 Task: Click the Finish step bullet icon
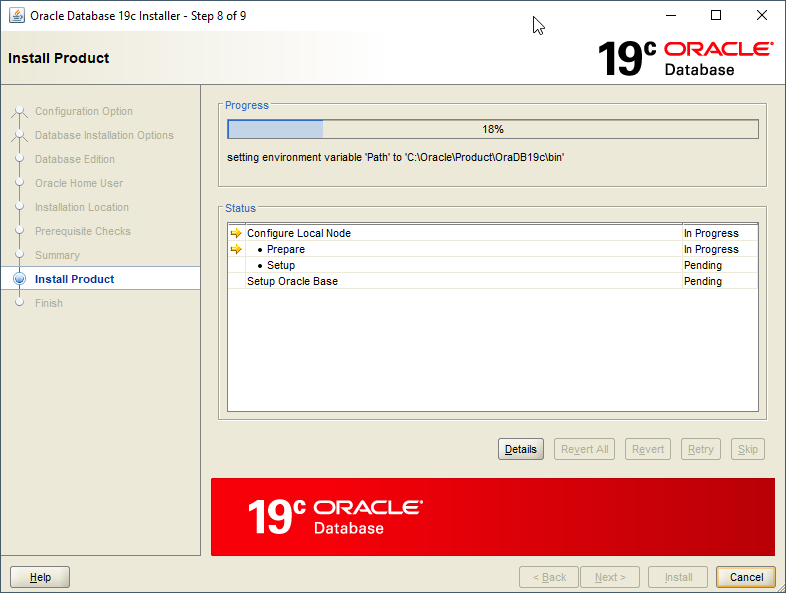click(x=20, y=302)
